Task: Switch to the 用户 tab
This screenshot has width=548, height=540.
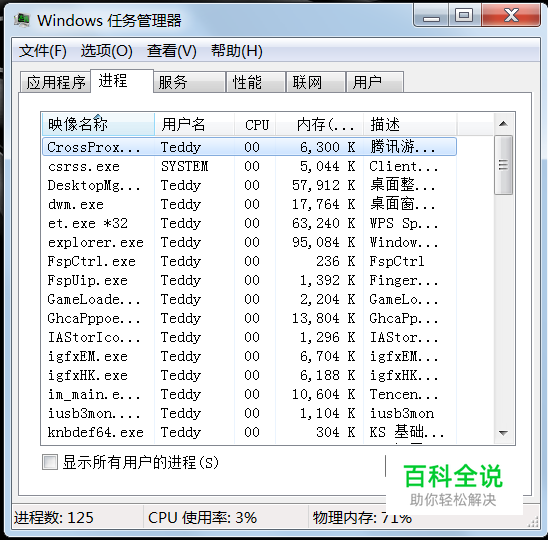Action: [x=375, y=82]
